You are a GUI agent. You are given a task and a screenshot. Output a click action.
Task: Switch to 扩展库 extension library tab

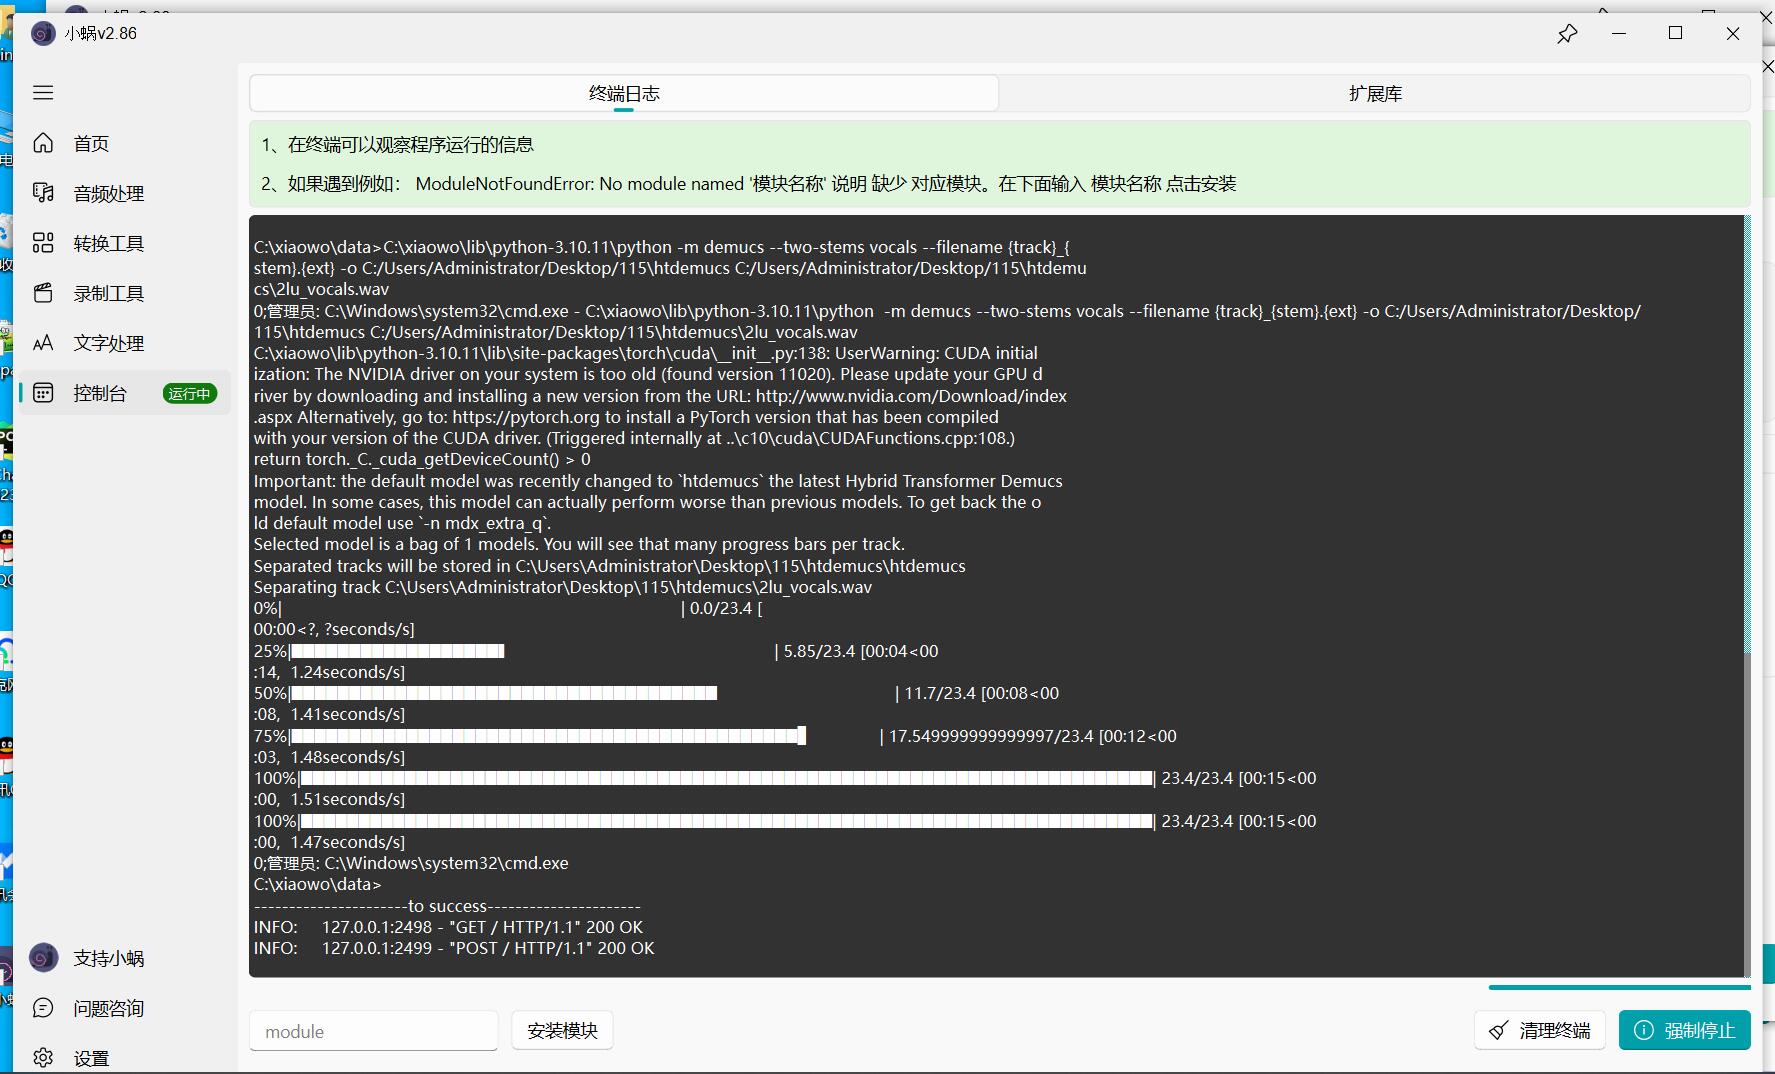[x=1375, y=94]
